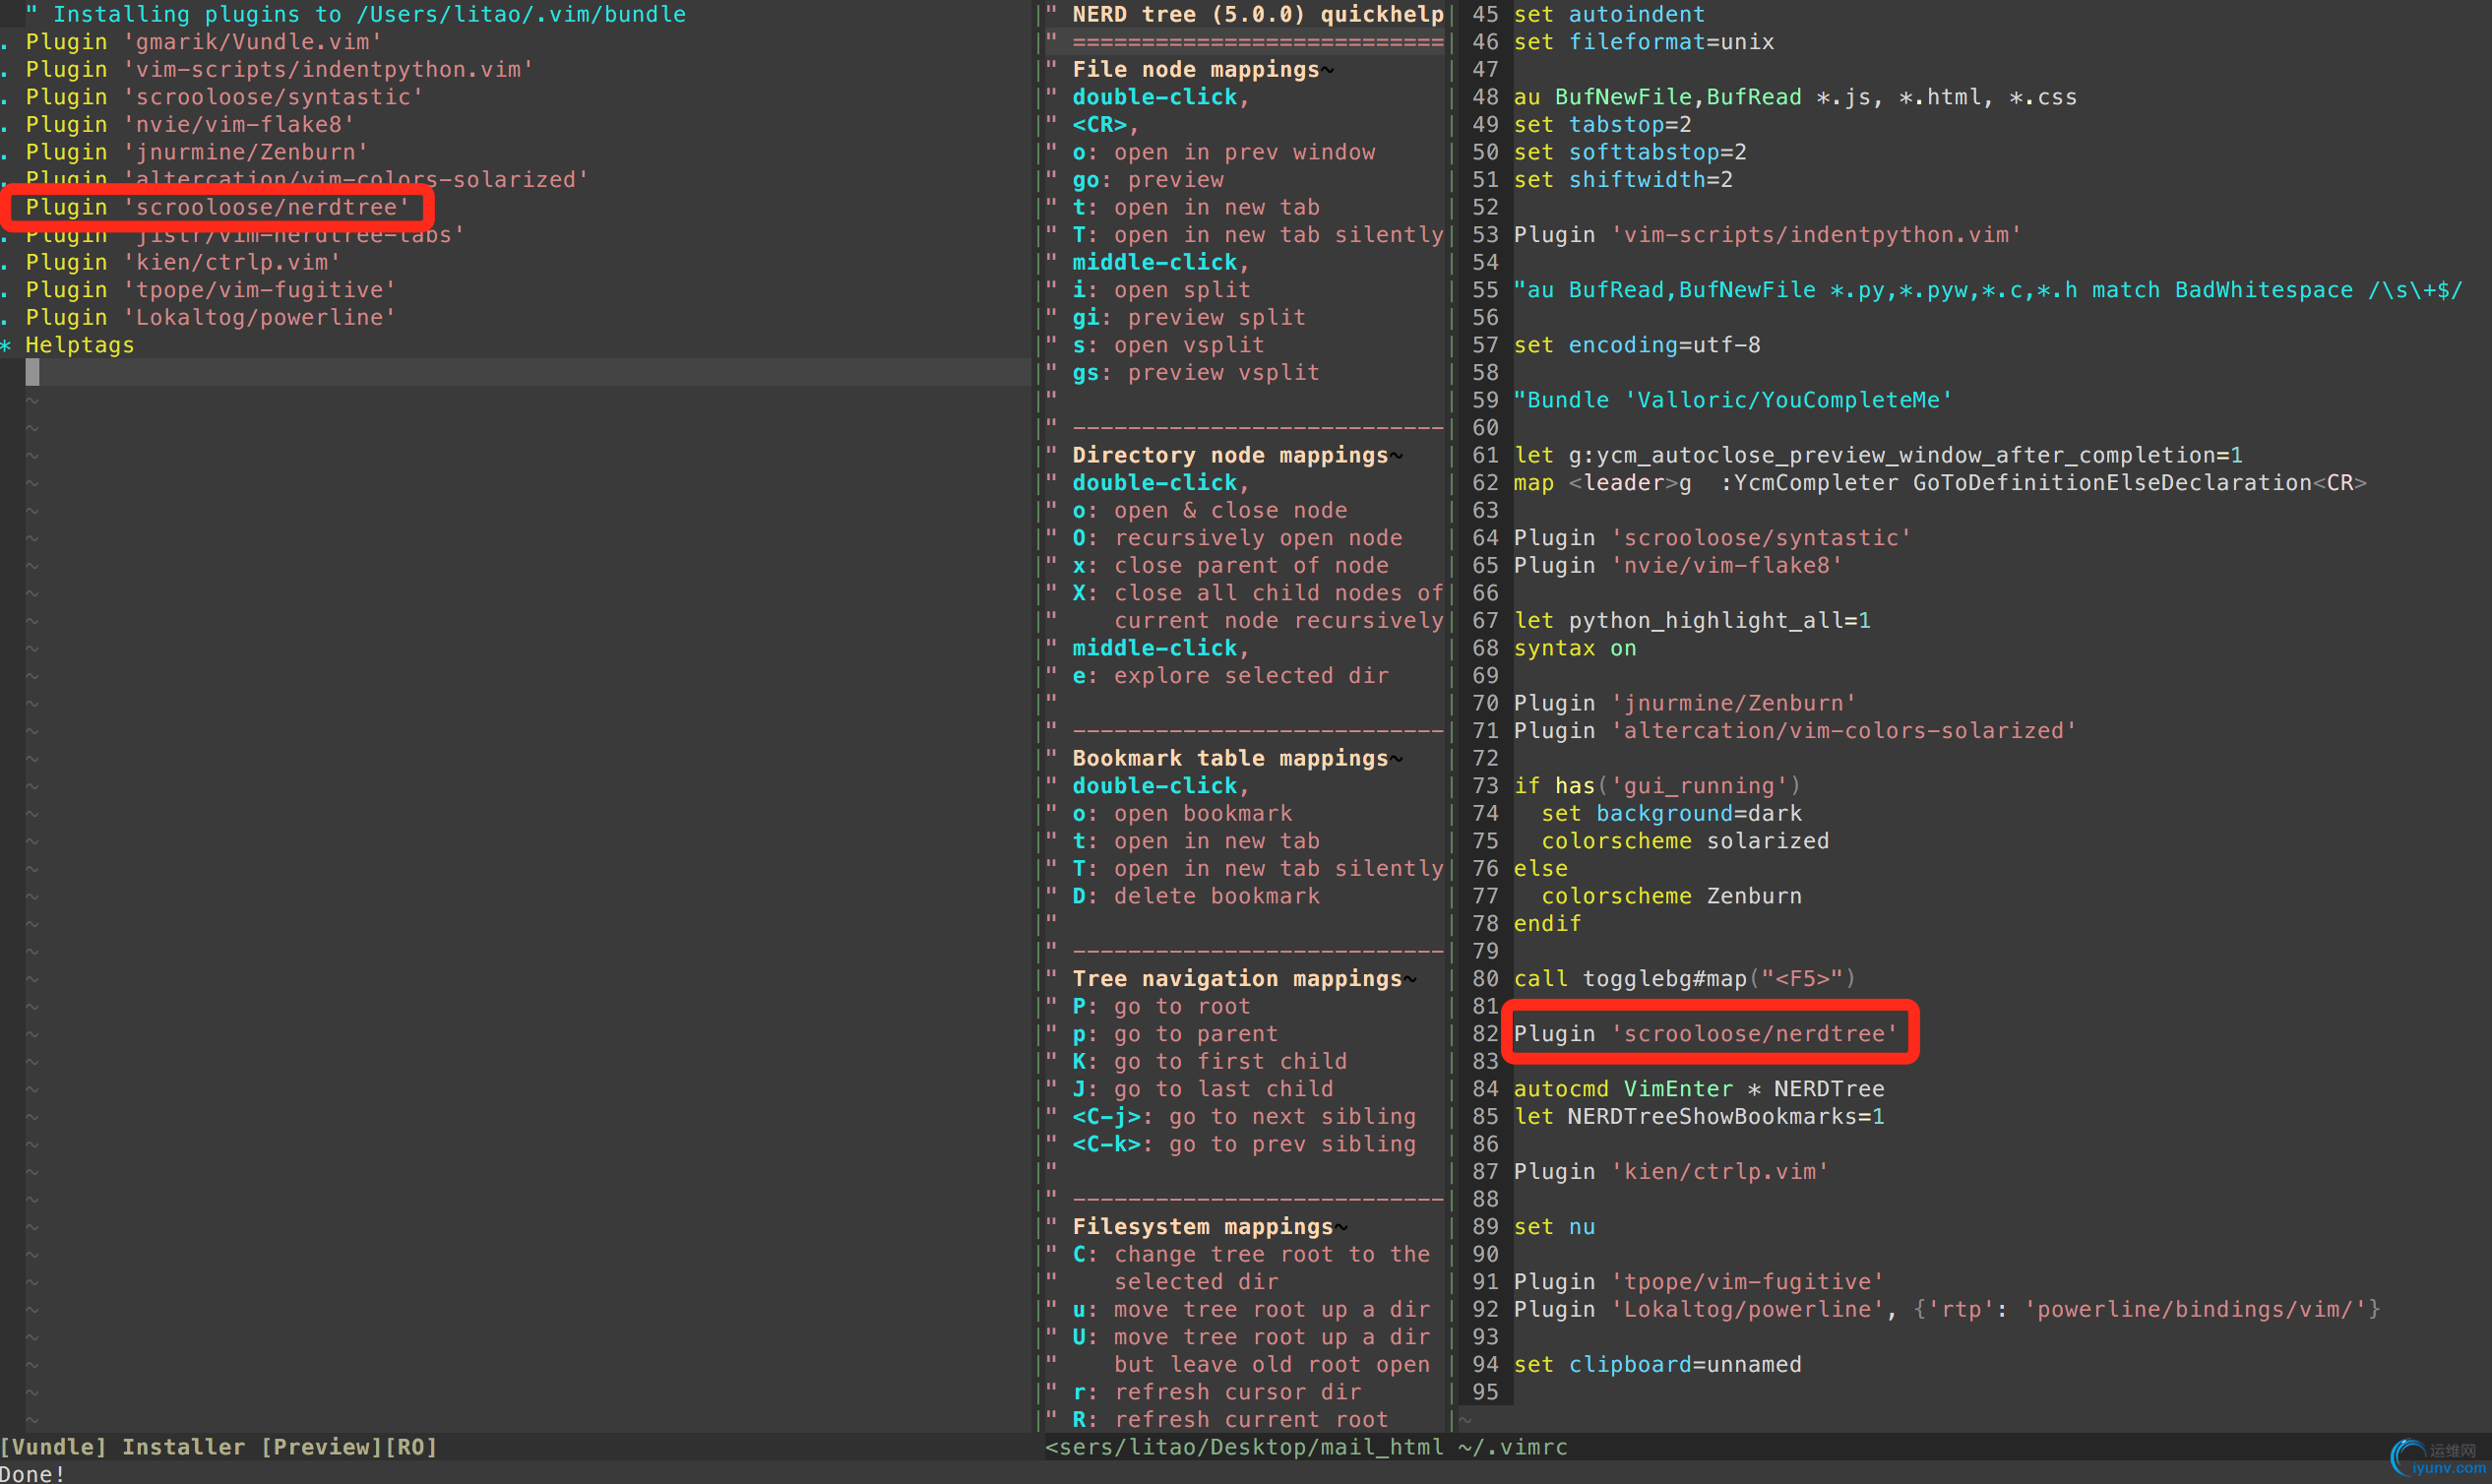This screenshot has width=2492, height=1484.
Task: Click 'R: refresh current root' help line
Action: [1231, 1420]
